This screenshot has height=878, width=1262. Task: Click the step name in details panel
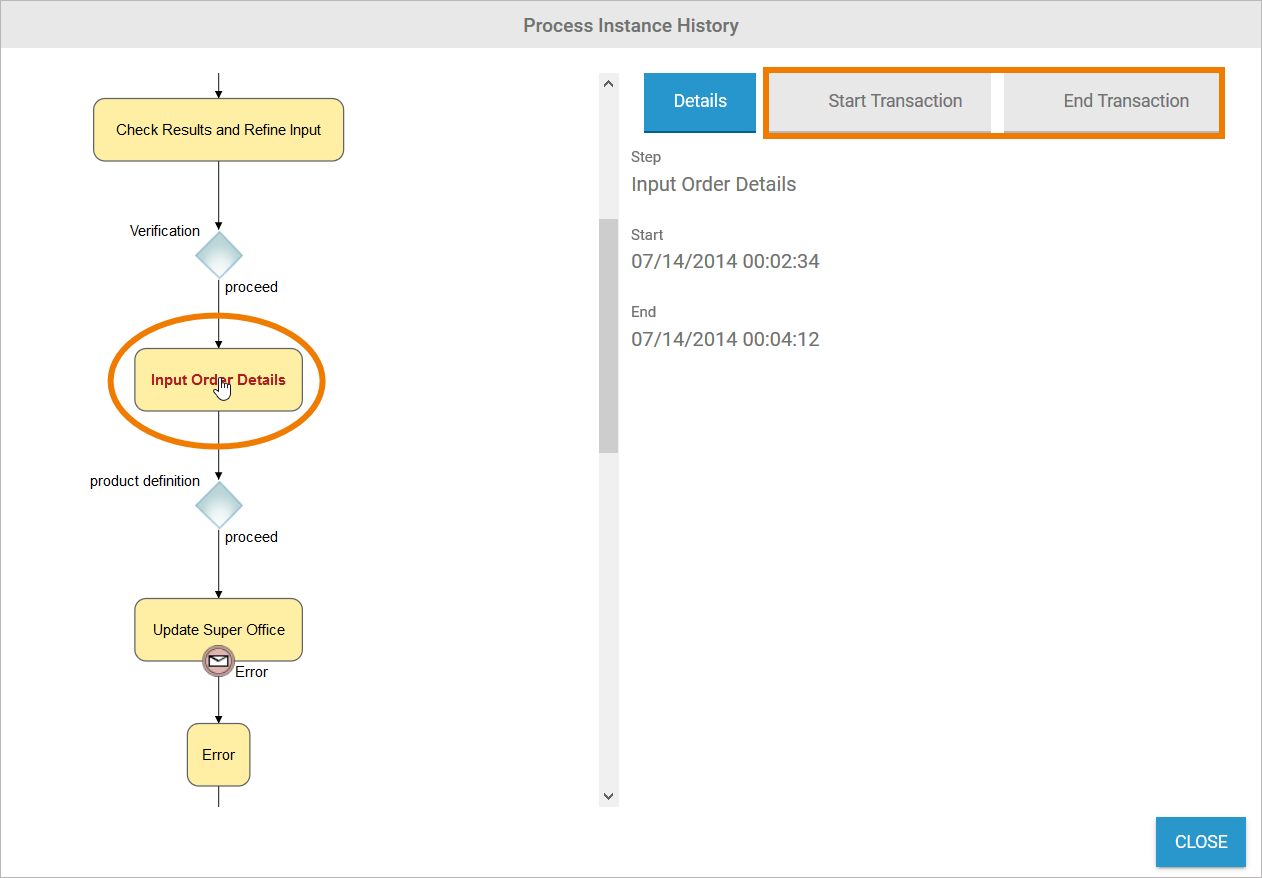[x=714, y=184]
